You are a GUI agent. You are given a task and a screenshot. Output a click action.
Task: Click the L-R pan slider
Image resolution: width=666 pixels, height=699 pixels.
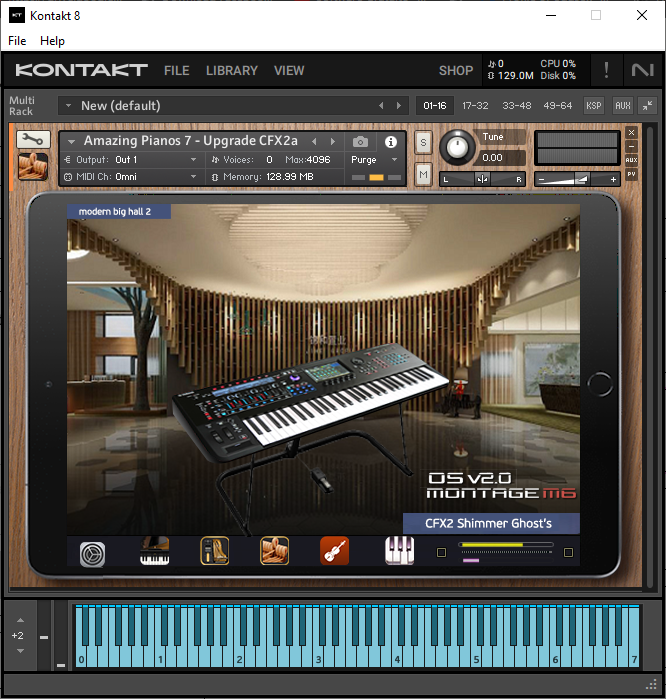[x=482, y=179]
